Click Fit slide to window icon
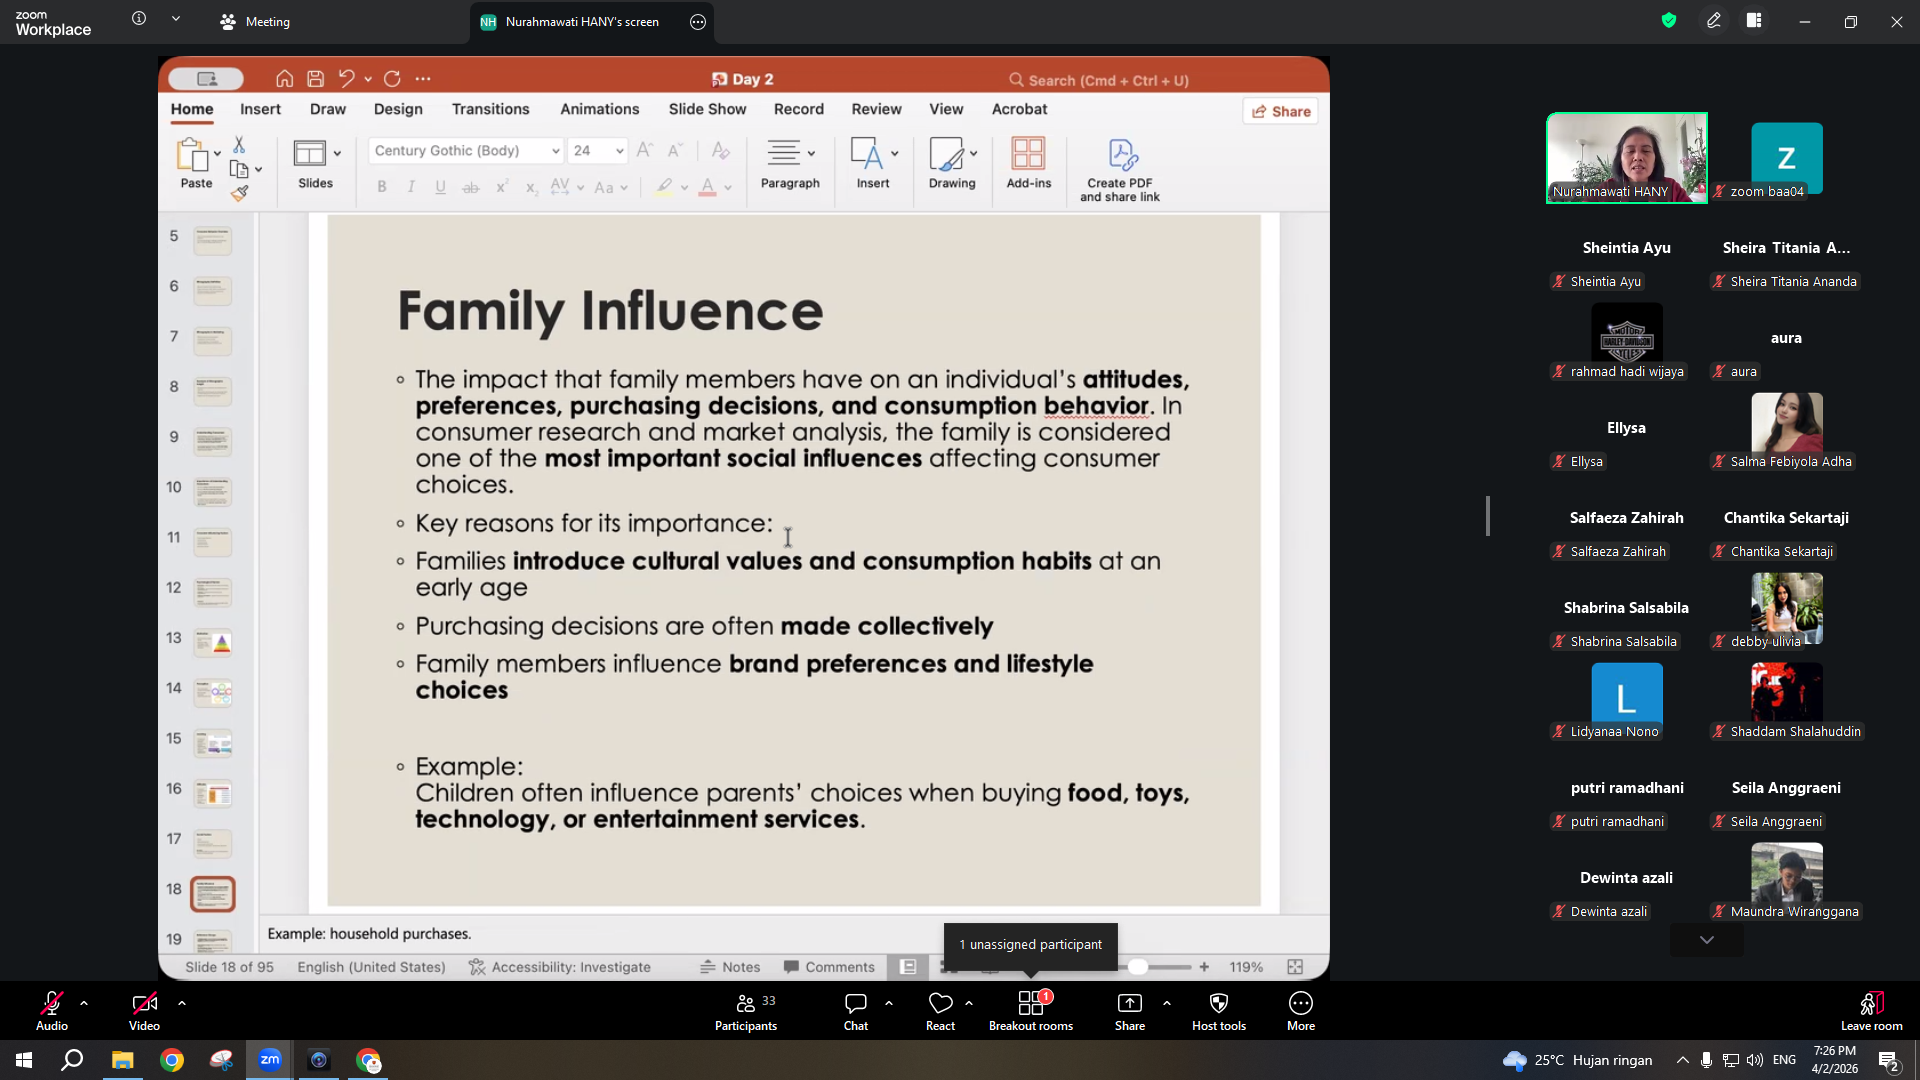This screenshot has width=1920, height=1080. (1295, 967)
